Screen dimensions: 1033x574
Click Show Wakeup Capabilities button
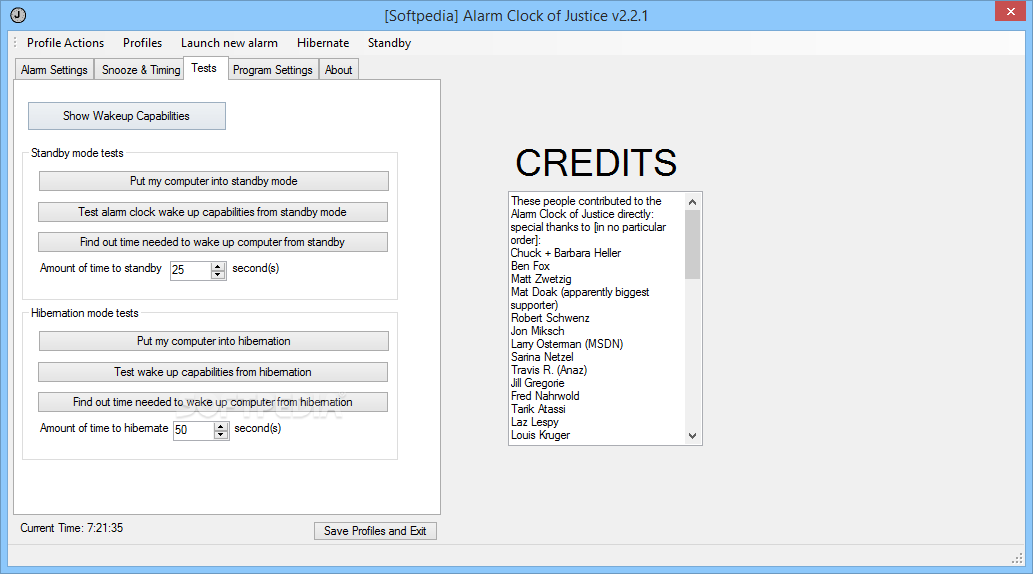[x=126, y=116]
